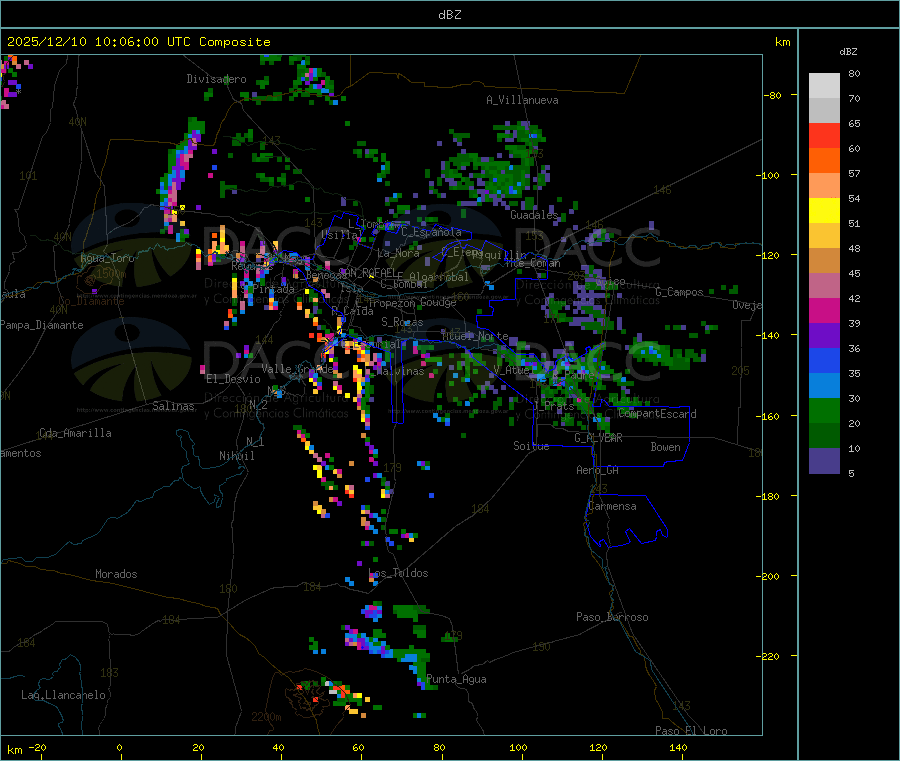Viewport: 900px width, 761px height.
Task: Select the Los_Toldos location label
Action: coord(398,574)
